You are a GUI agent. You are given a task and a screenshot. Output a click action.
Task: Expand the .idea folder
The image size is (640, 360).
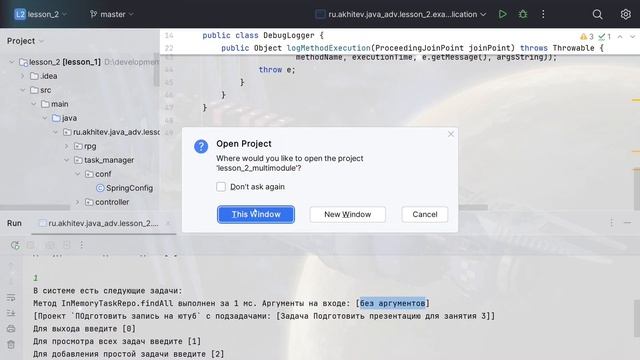(23, 76)
